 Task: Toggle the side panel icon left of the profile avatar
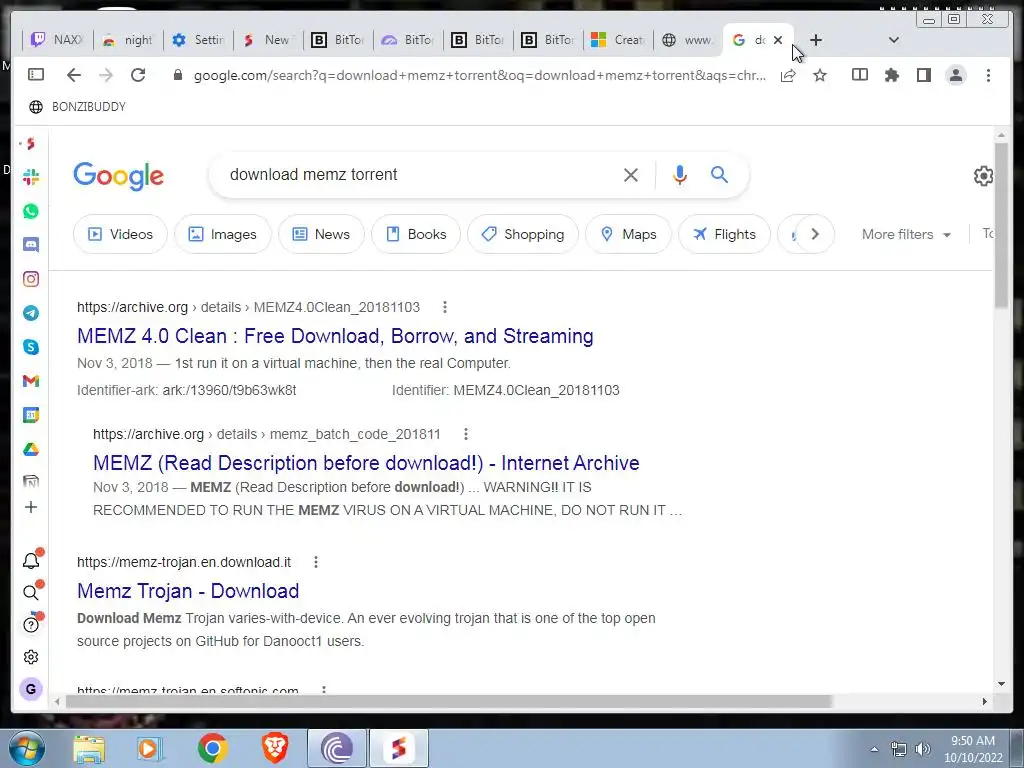click(x=923, y=75)
